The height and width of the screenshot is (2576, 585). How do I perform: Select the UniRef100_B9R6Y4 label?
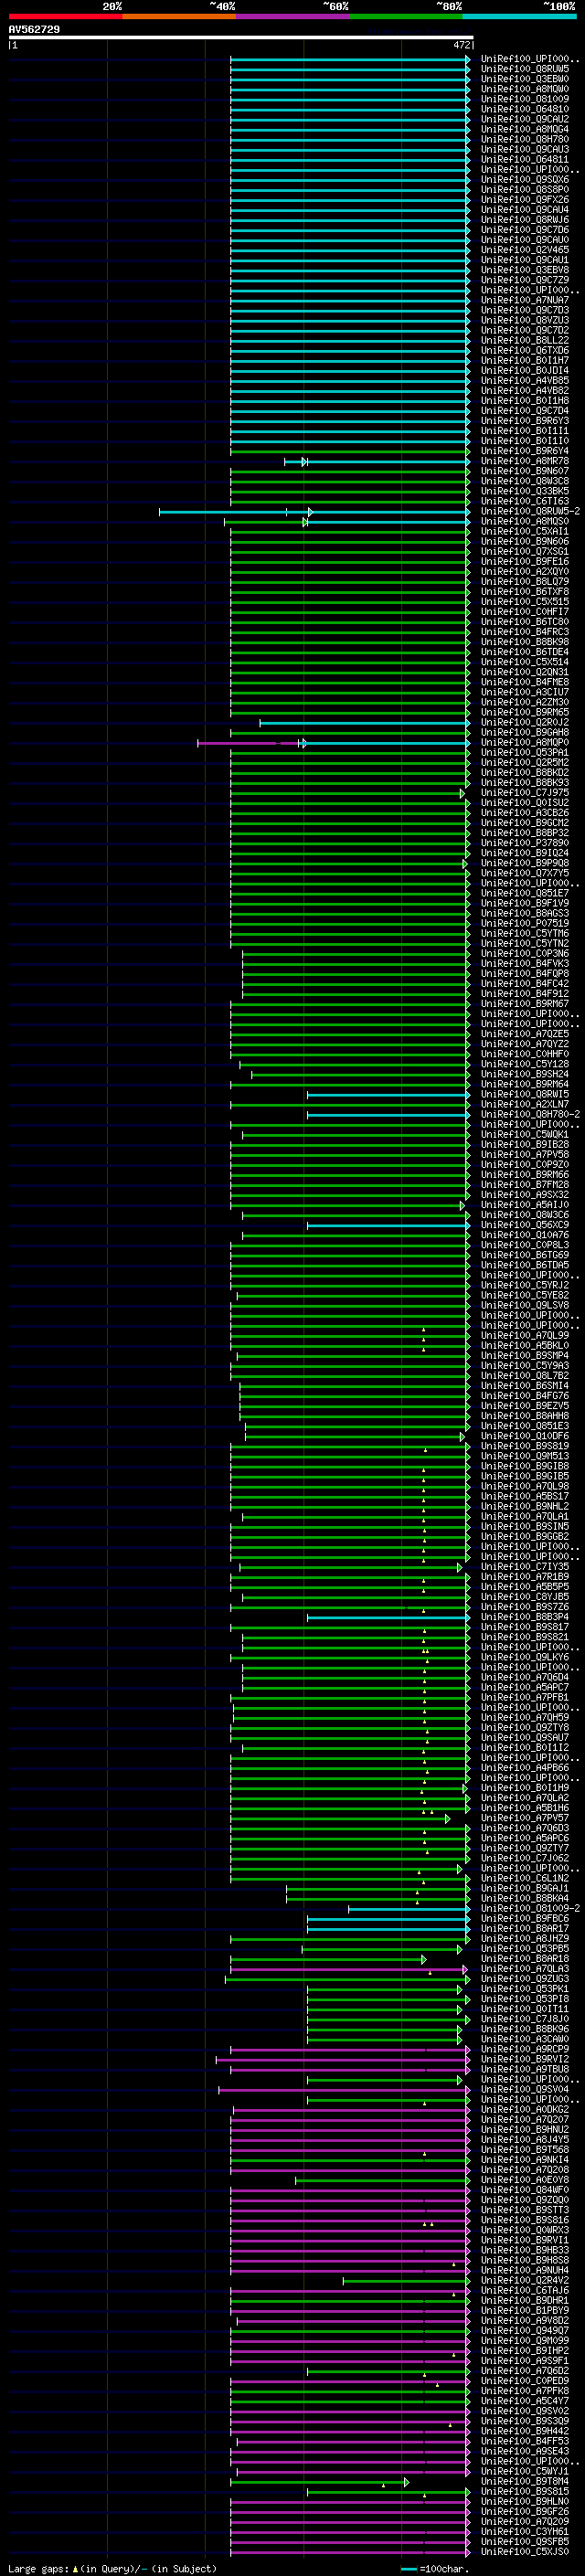click(524, 451)
